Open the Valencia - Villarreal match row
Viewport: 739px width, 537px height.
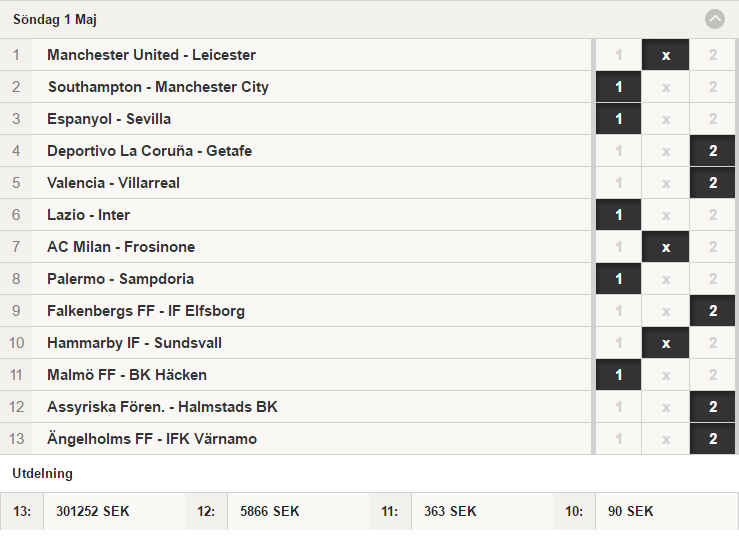[x=296, y=183]
